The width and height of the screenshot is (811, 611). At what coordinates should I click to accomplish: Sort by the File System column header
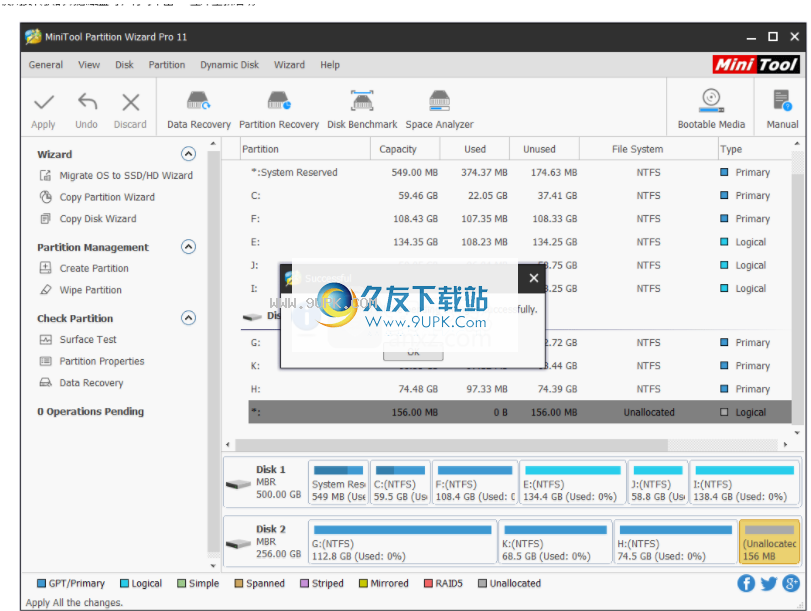(x=649, y=149)
